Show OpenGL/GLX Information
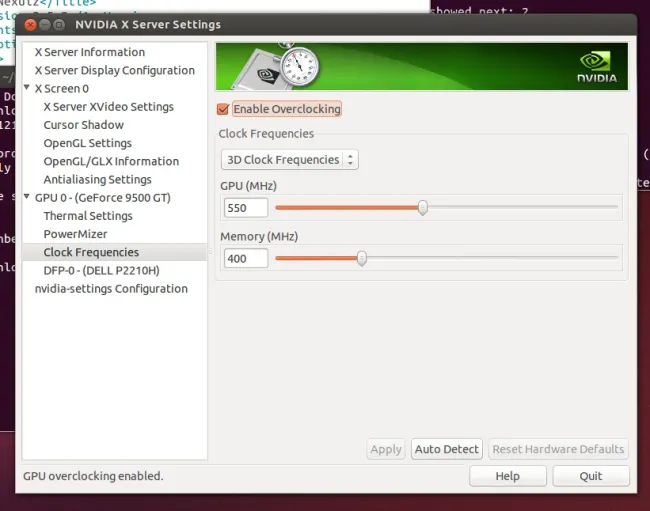 (x=111, y=161)
